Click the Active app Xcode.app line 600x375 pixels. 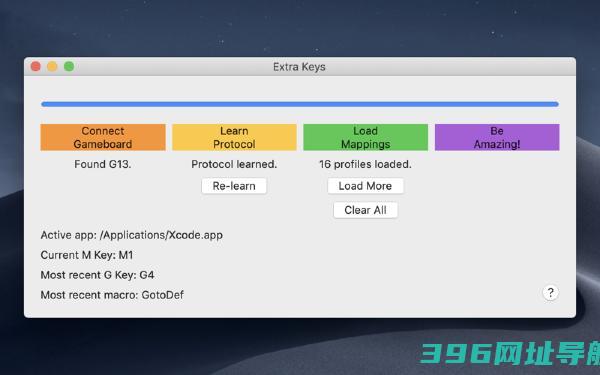click(132, 235)
